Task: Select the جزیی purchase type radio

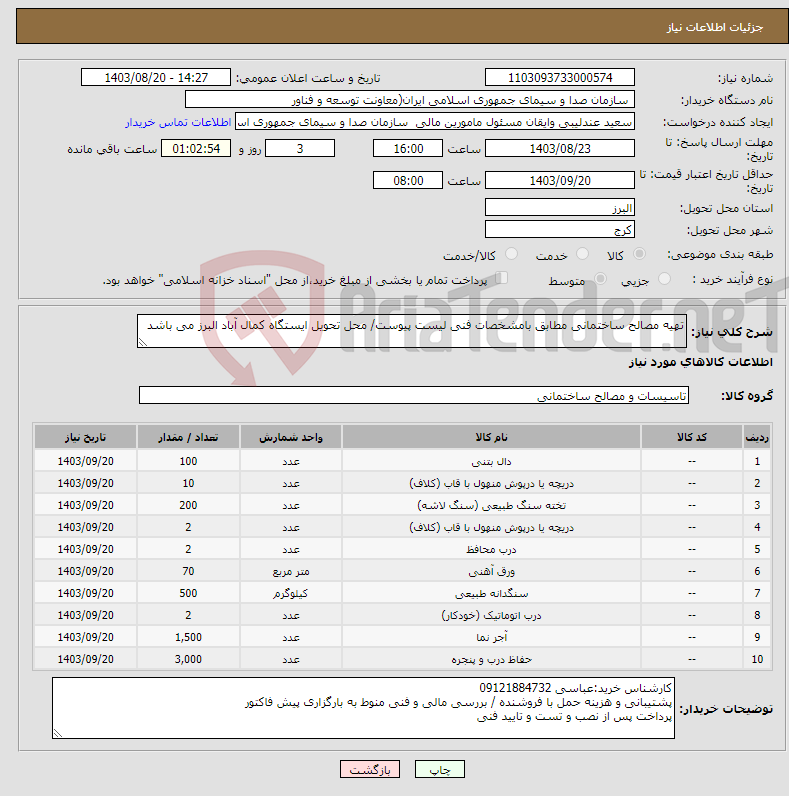Action: pyautogui.click(x=664, y=279)
